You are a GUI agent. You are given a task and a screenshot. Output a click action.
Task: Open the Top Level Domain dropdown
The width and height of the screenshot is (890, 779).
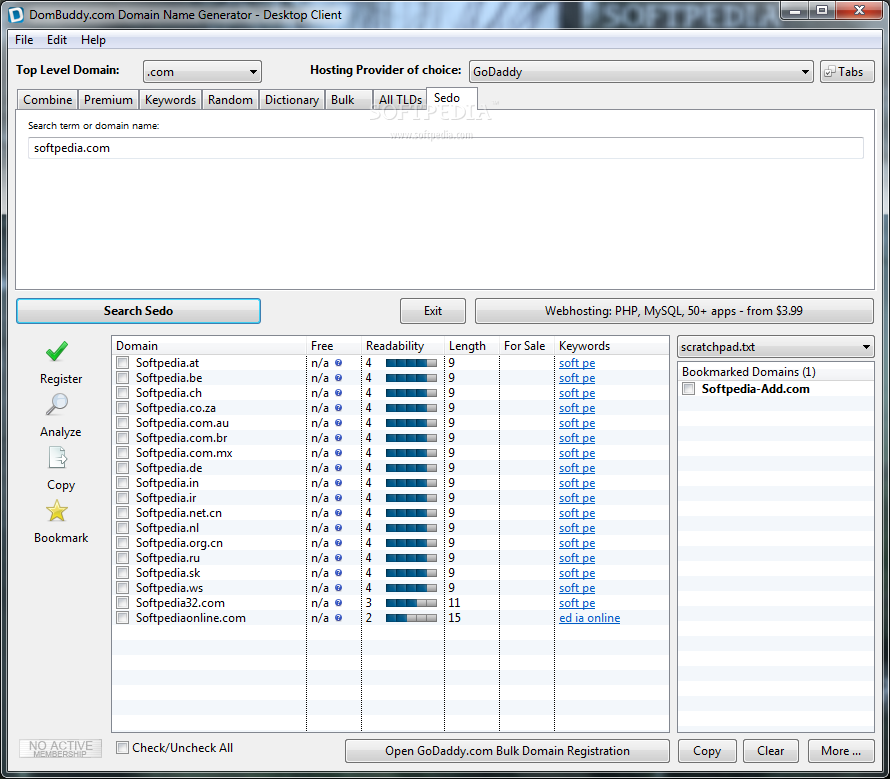(202, 72)
